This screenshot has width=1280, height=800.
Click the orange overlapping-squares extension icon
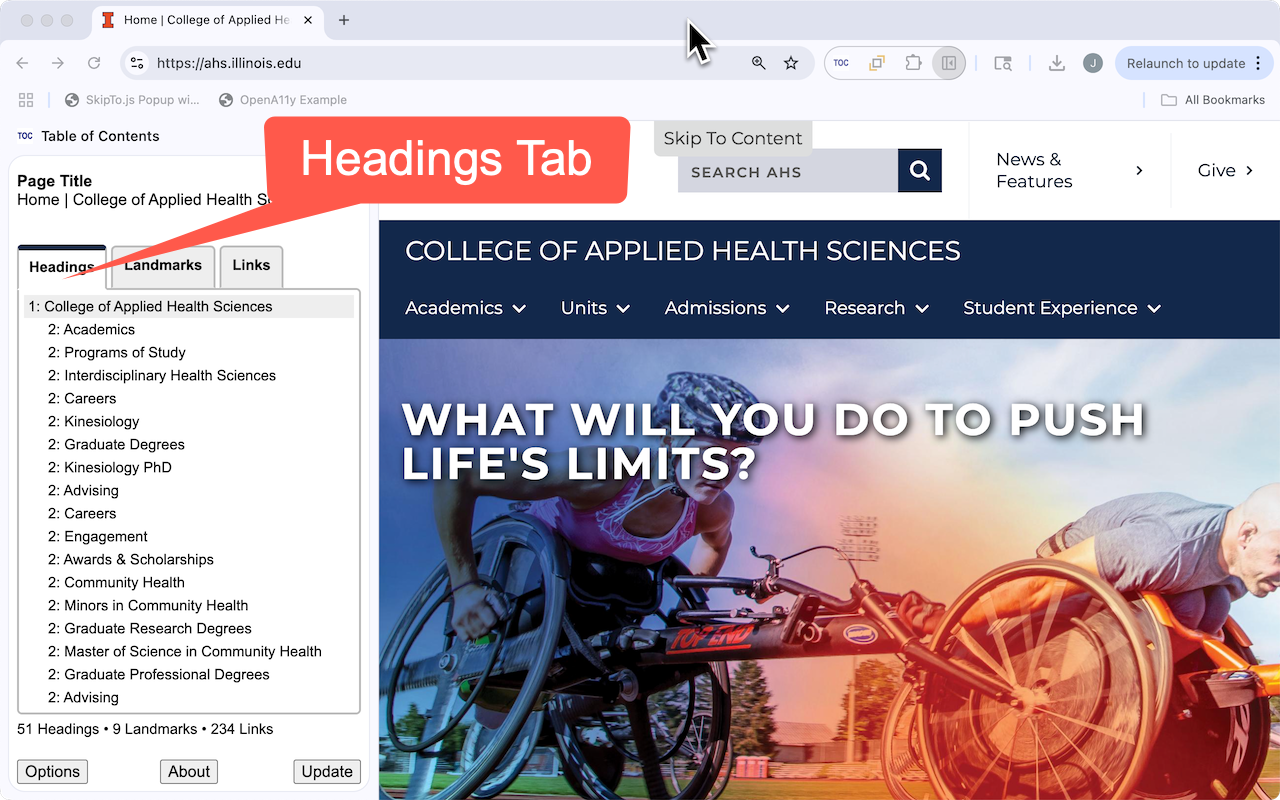tap(877, 63)
